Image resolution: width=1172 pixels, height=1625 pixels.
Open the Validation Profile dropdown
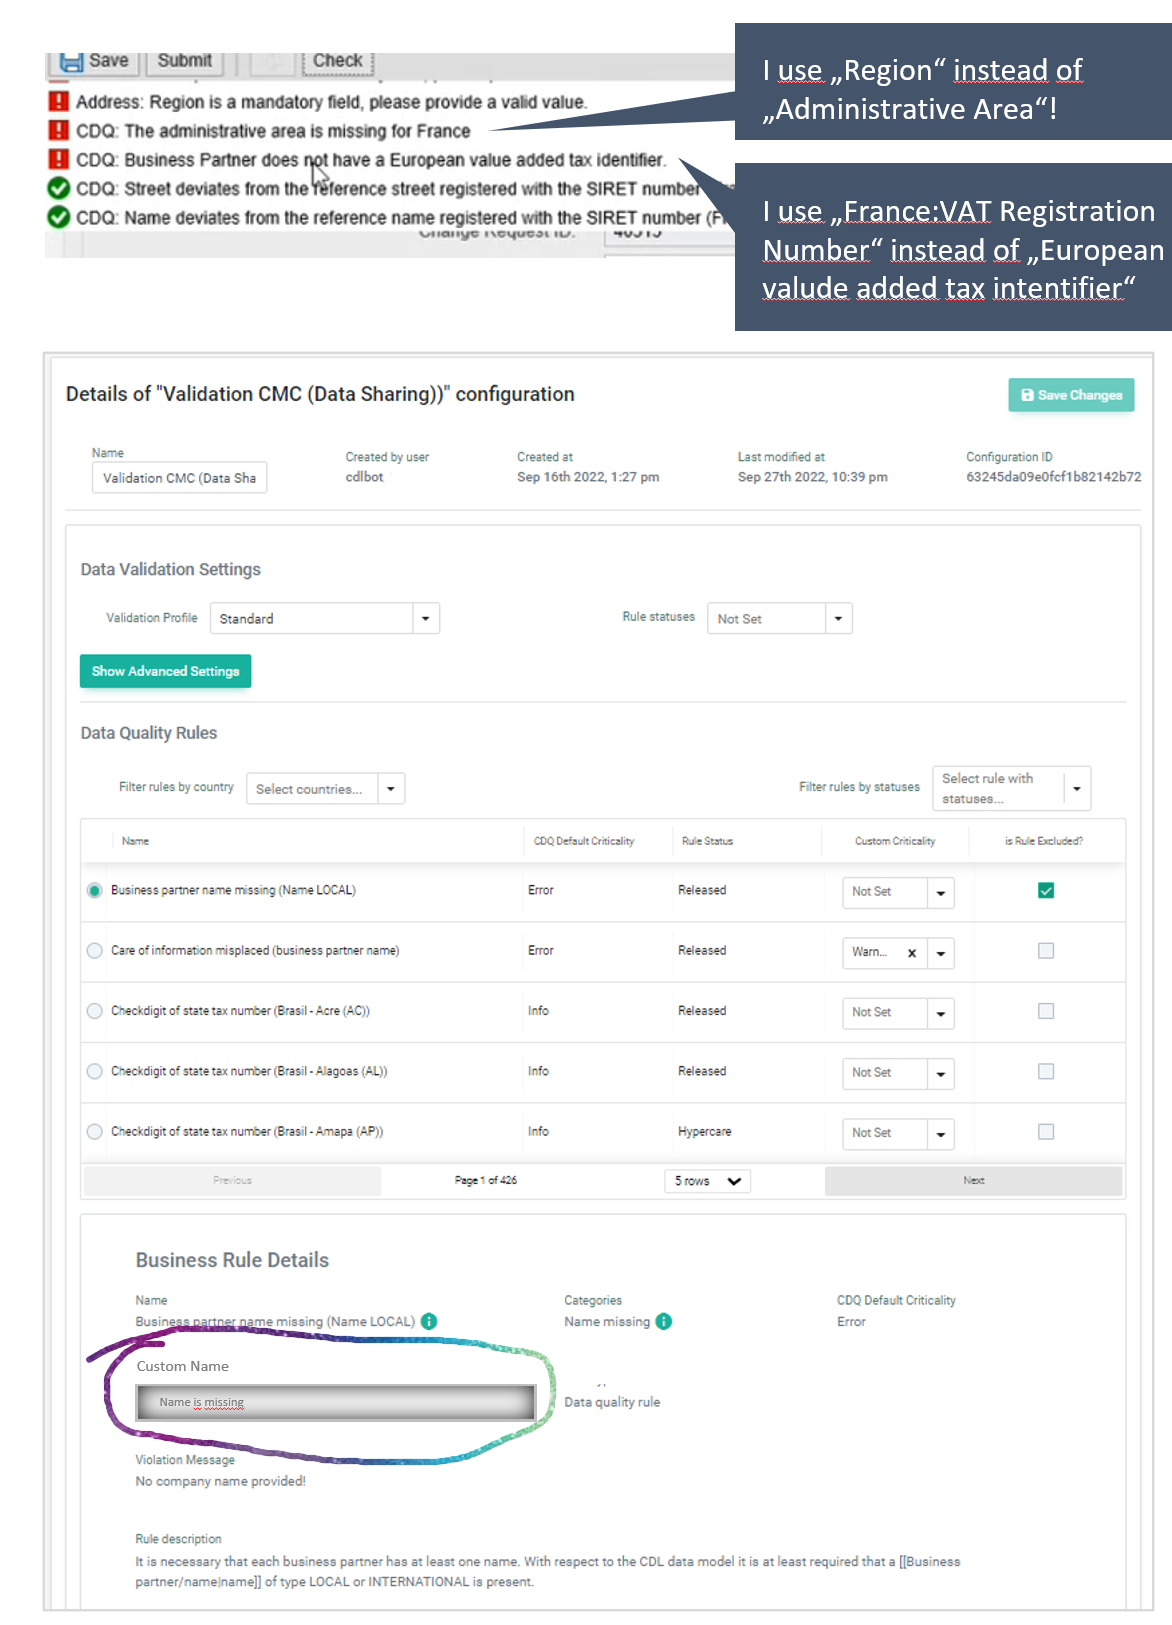[x=425, y=619]
